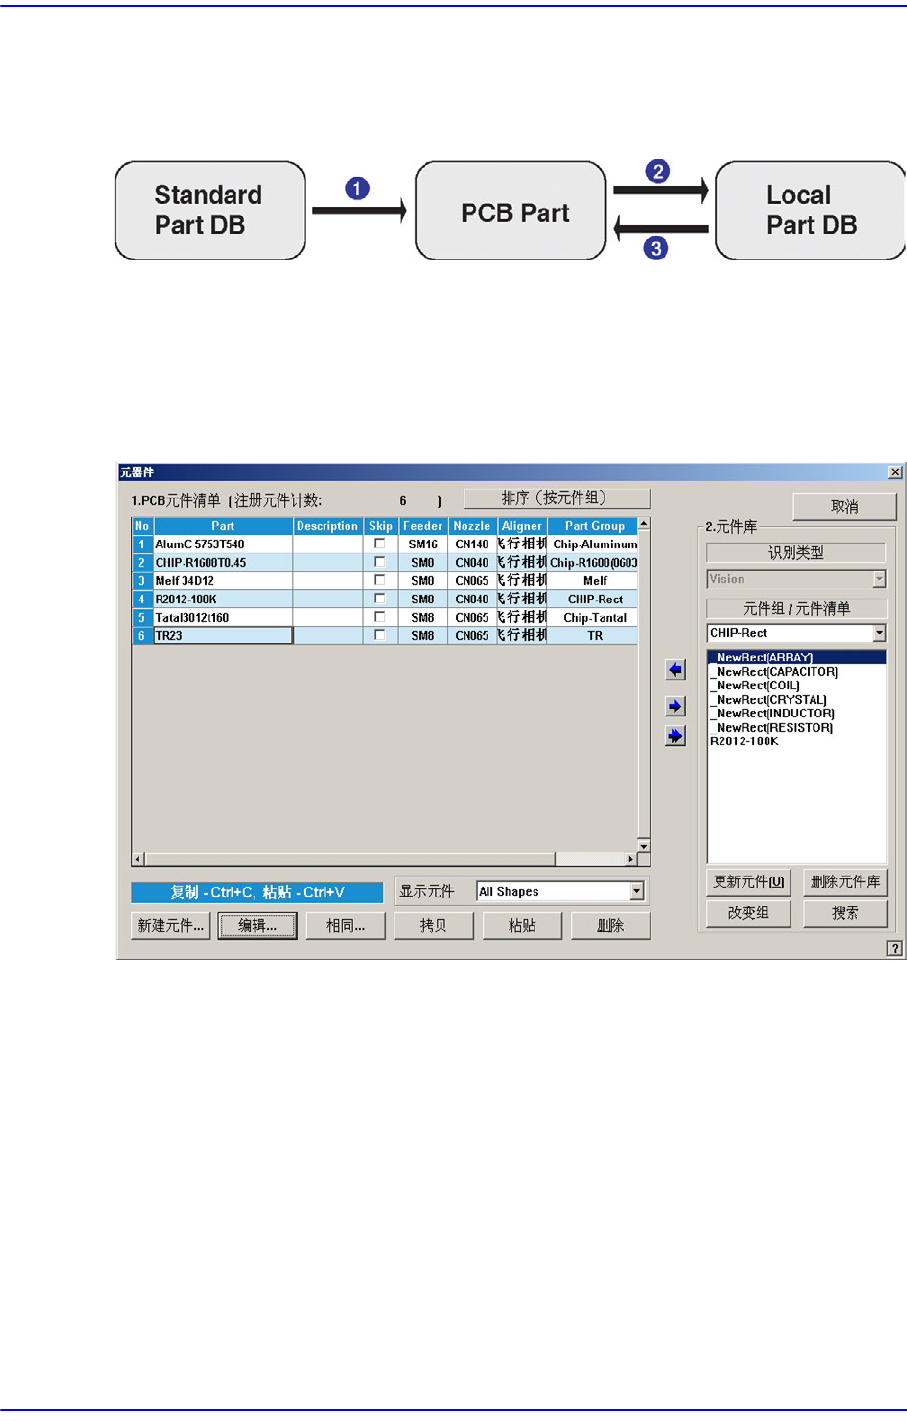This screenshot has width=907, height=1421.
Task: Select R2012-100K in the library list
Action: click(744, 741)
